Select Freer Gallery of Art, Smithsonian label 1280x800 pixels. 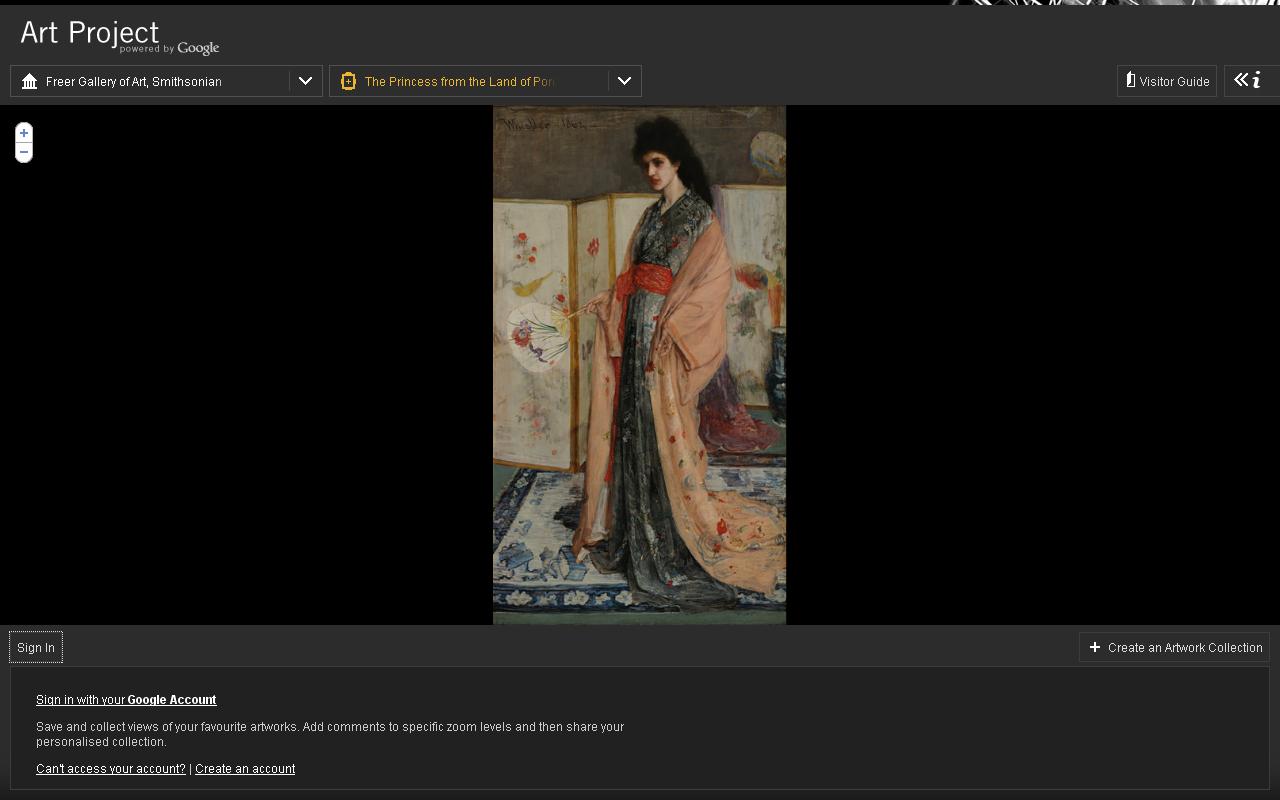click(x=134, y=81)
